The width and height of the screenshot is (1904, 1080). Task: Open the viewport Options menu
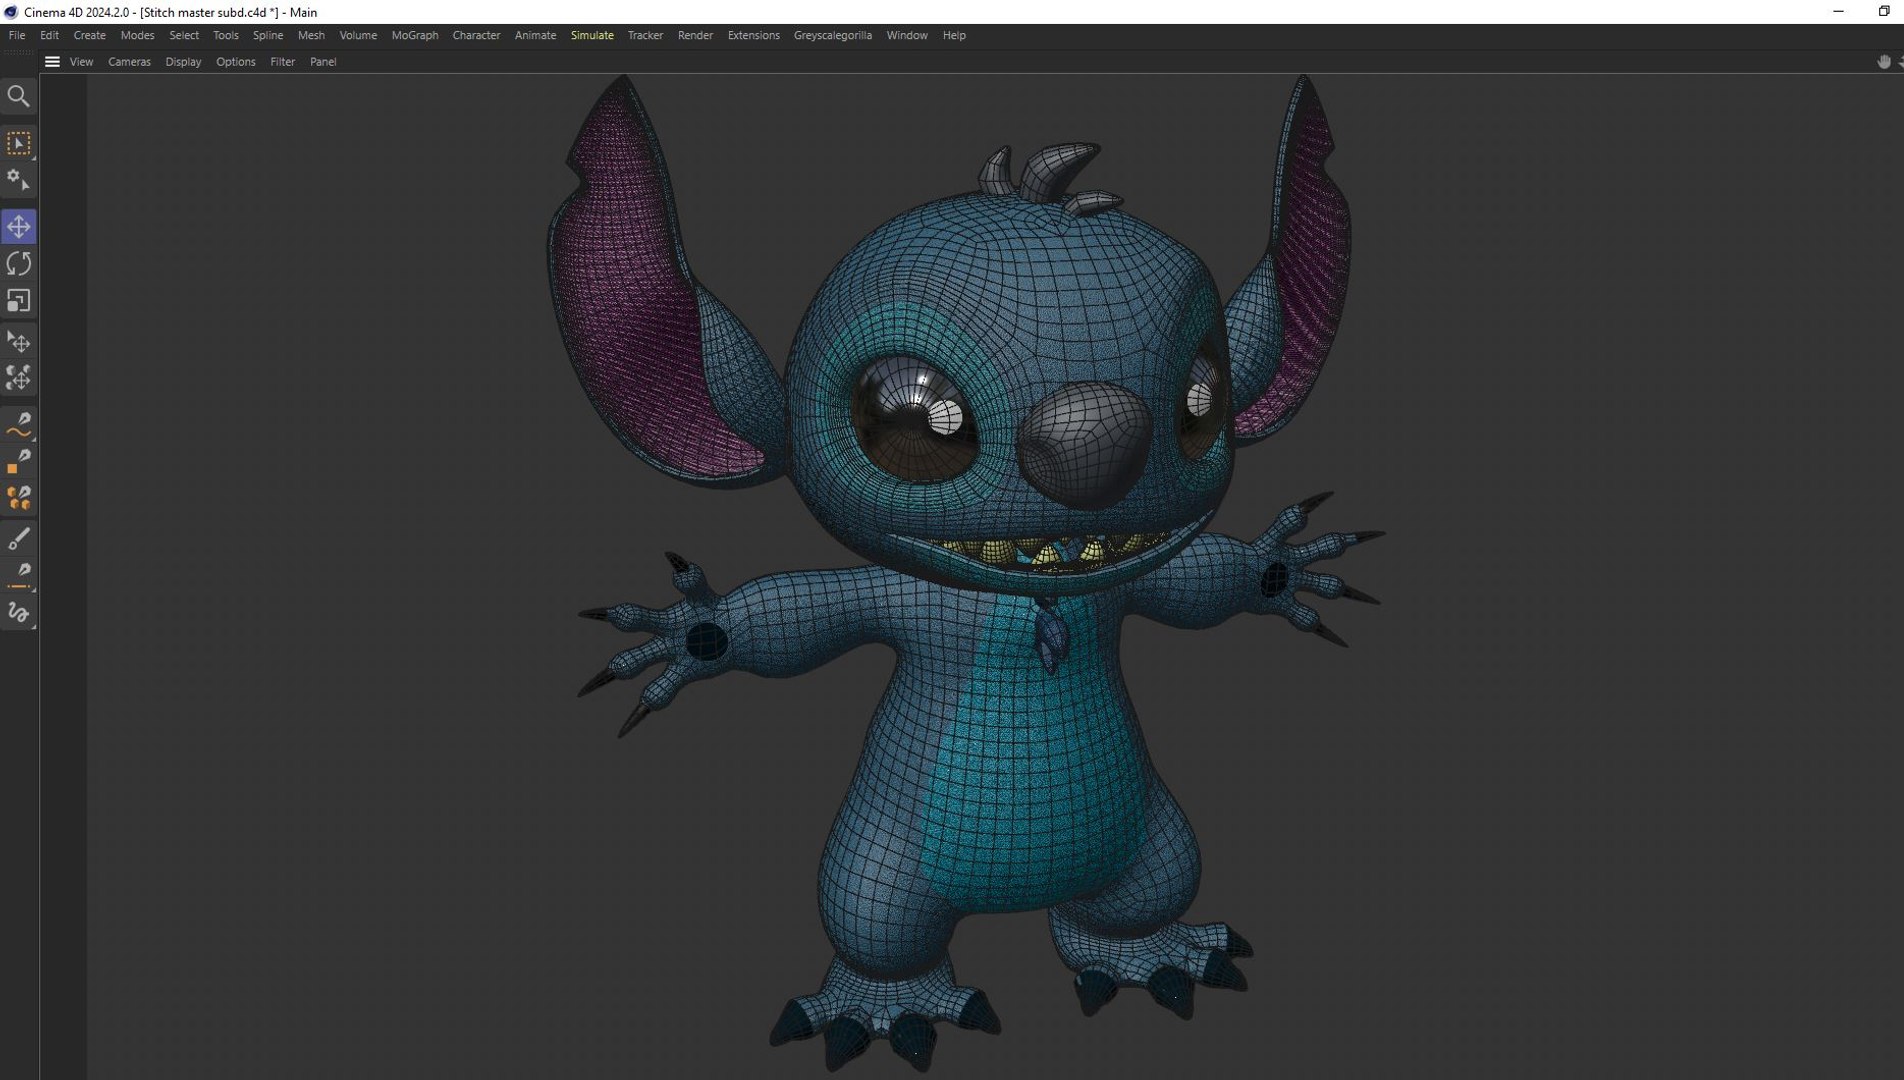click(236, 62)
